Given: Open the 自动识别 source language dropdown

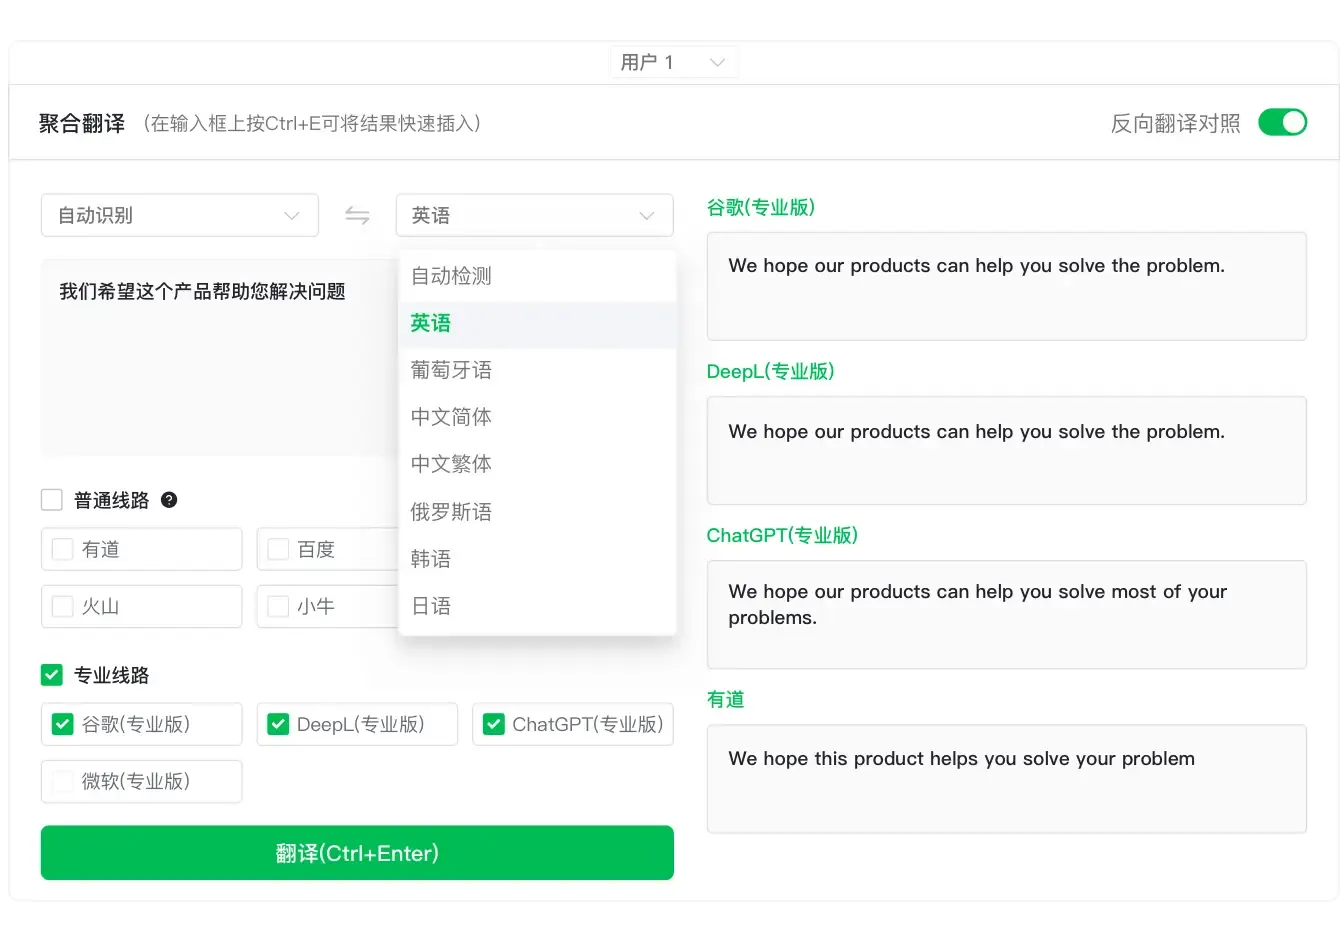Looking at the screenshot, I should coord(180,215).
